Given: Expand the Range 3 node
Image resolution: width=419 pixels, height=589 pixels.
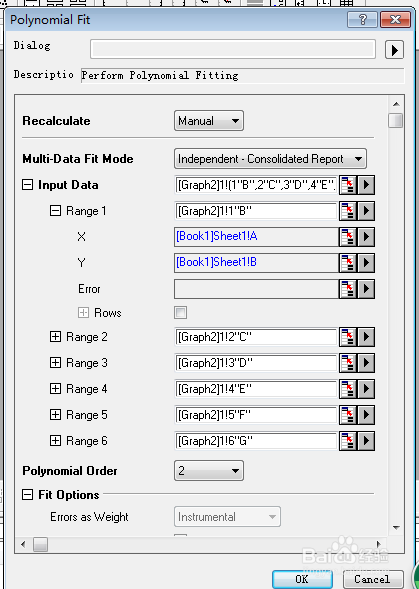Looking at the screenshot, I should (55, 362).
